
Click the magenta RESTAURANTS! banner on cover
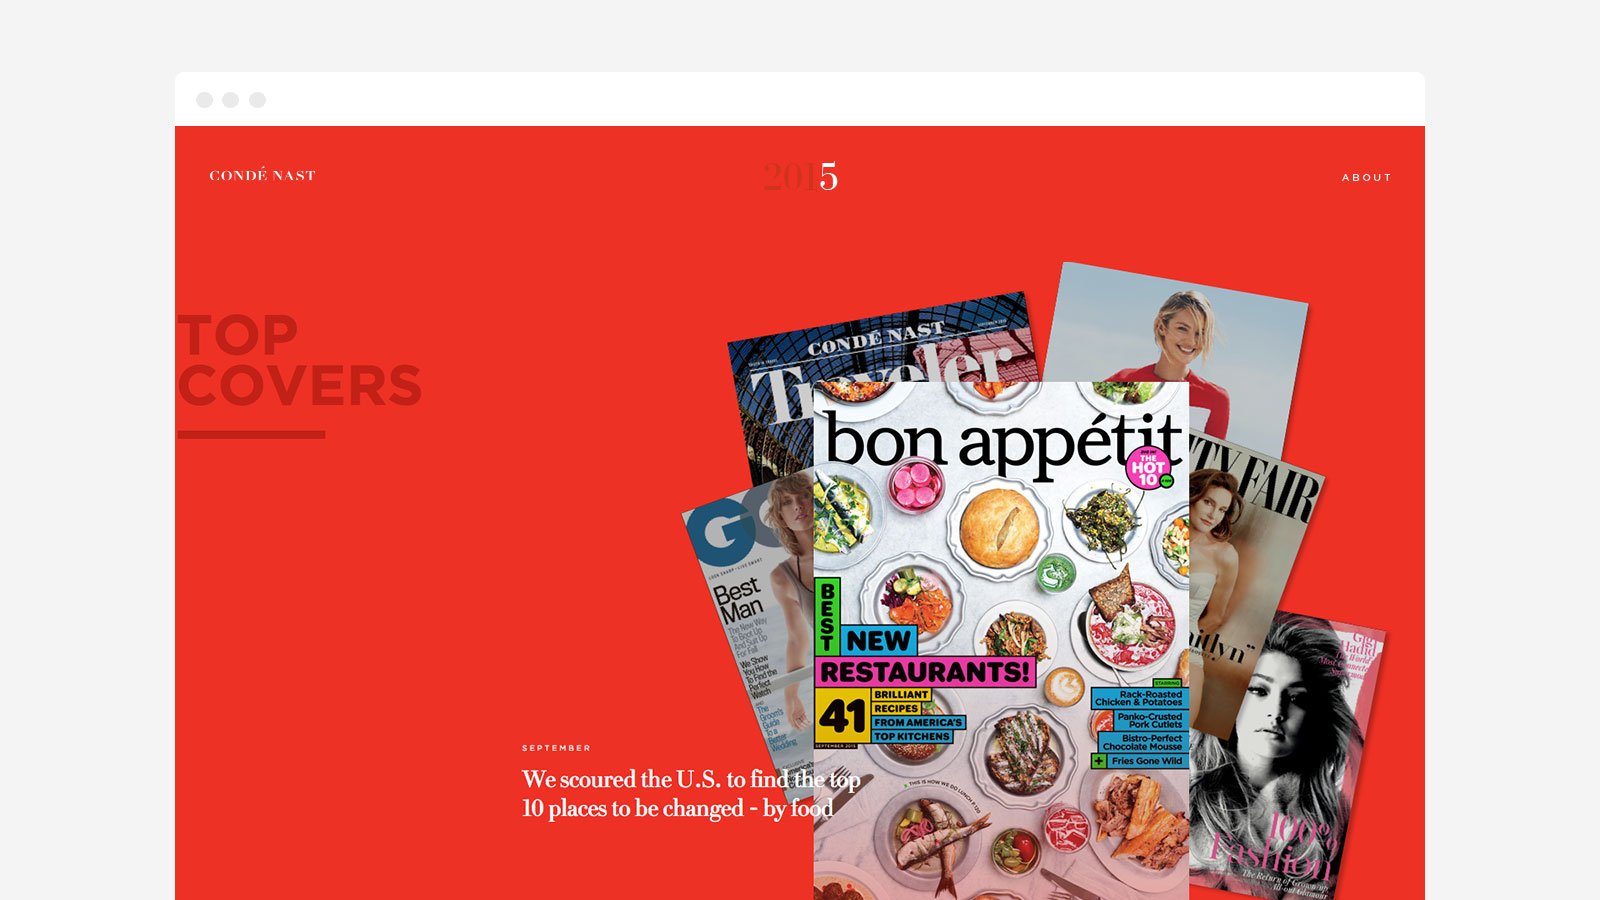pyautogui.click(x=925, y=672)
